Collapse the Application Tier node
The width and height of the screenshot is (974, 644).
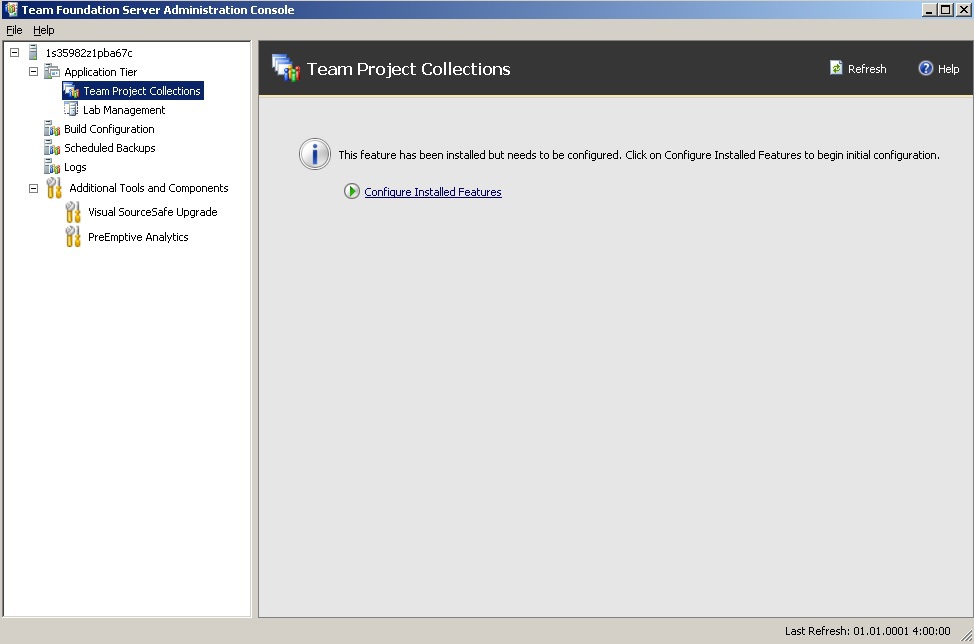pyautogui.click(x=34, y=72)
